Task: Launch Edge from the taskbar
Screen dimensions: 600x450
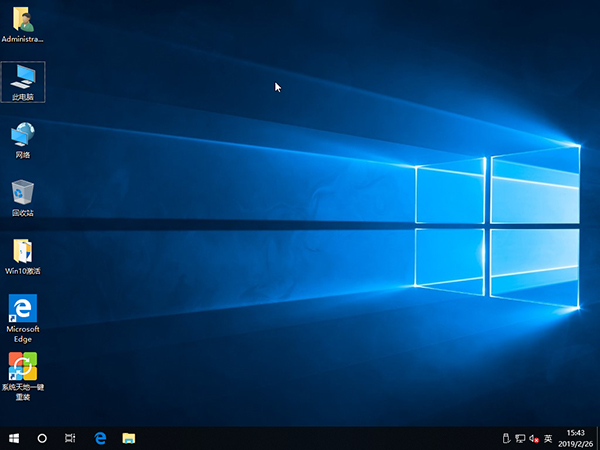Action: [x=100, y=438]
